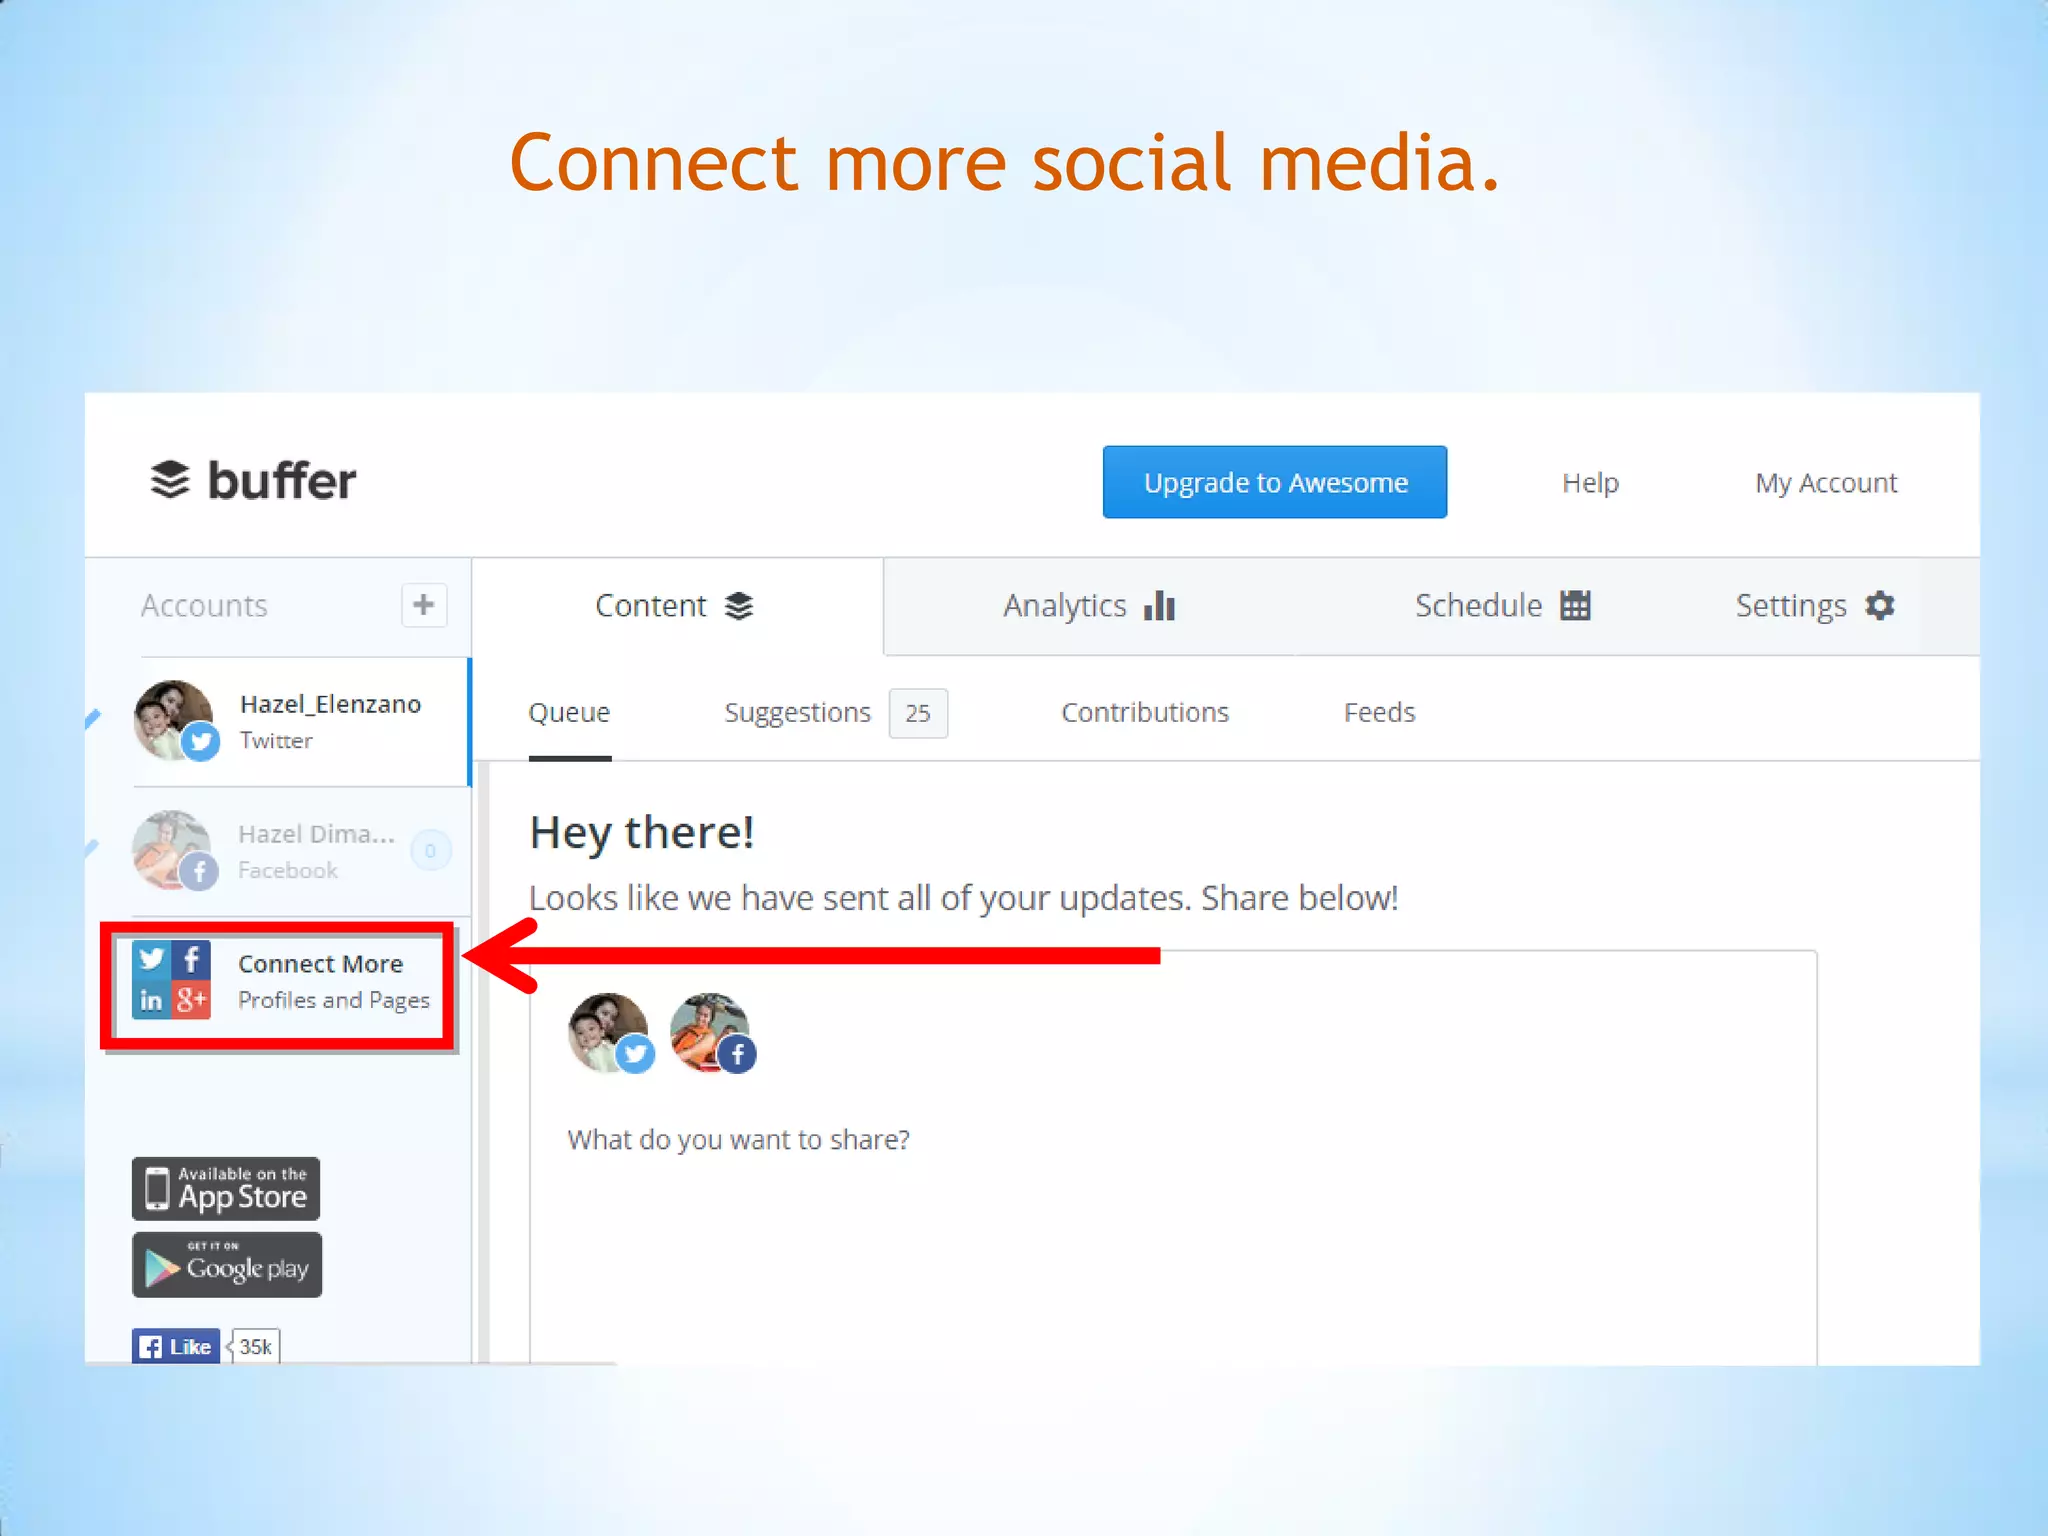Open My Account menu
The image size is (2048, 1536).
(x=1826, y=483)
